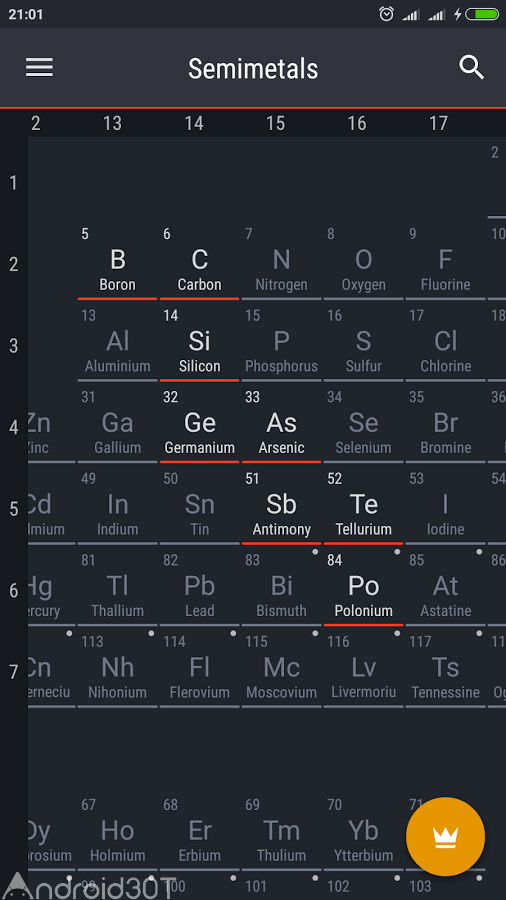Select group 16 column header
This screenshot has height=900, width=506.
357,123
